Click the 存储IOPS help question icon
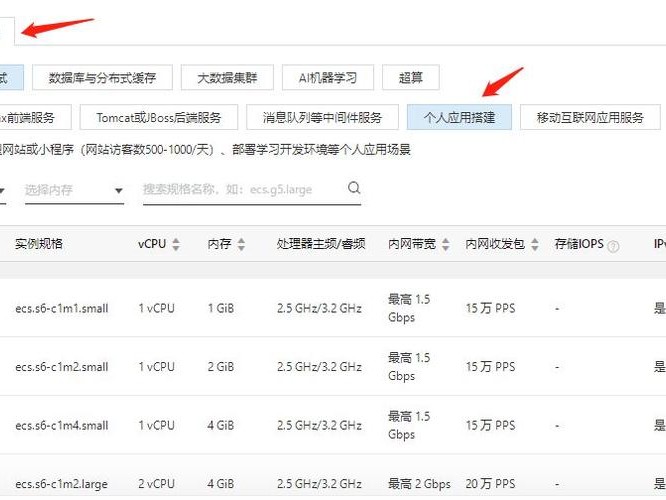Image resolution: width=666 pixels, height=500 pixels. [x=613, y=246]
